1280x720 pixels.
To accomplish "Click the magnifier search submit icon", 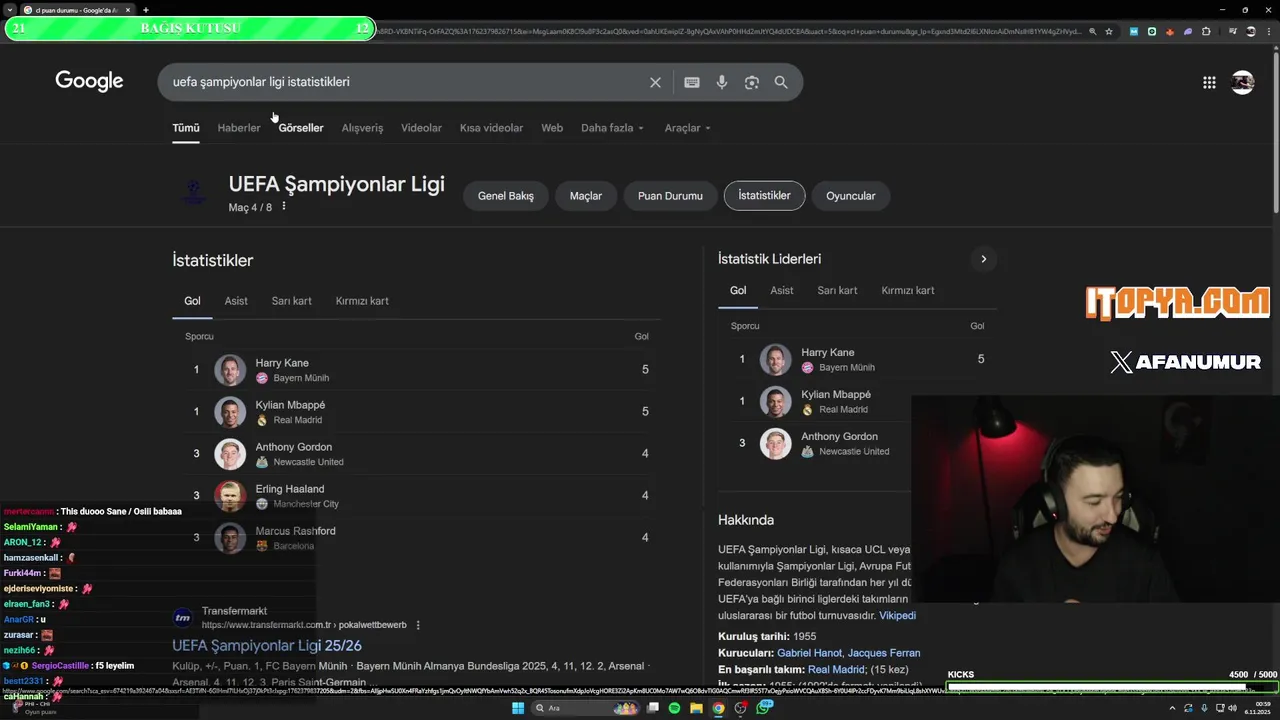I will pyautogui.click(x=781, y=82).
